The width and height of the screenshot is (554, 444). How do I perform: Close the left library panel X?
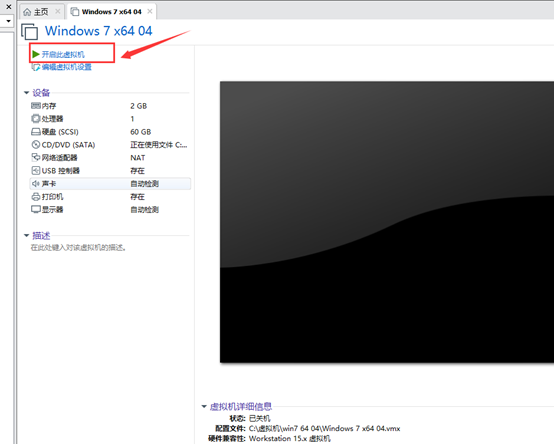[x=9, y=7]
